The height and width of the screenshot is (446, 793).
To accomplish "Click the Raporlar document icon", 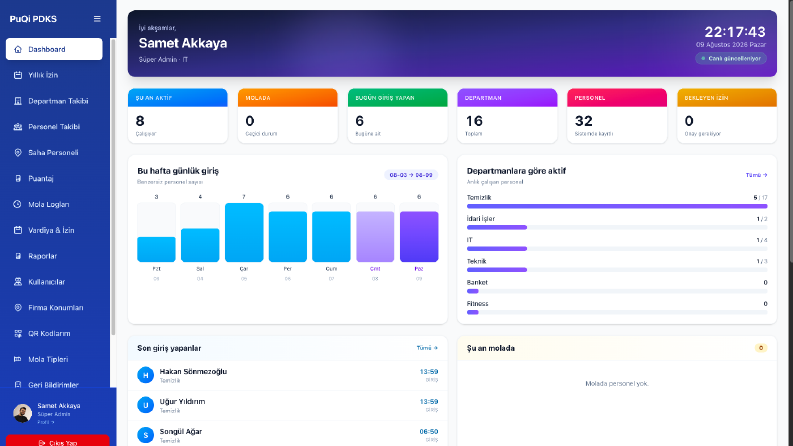I will (18, 256).
